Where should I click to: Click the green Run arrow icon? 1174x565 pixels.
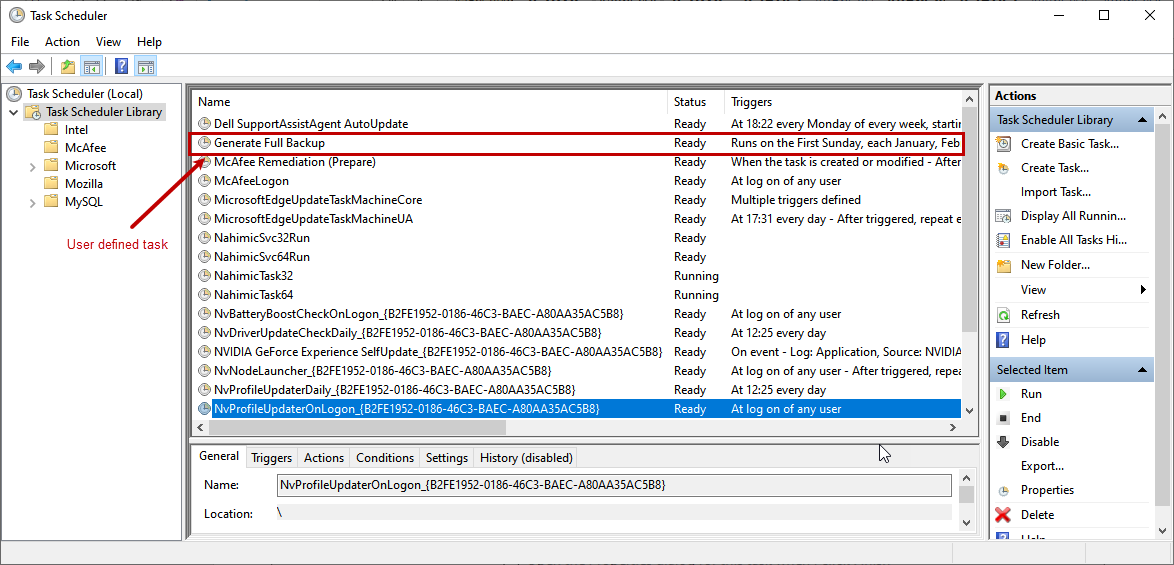[x=1003, y=394]
